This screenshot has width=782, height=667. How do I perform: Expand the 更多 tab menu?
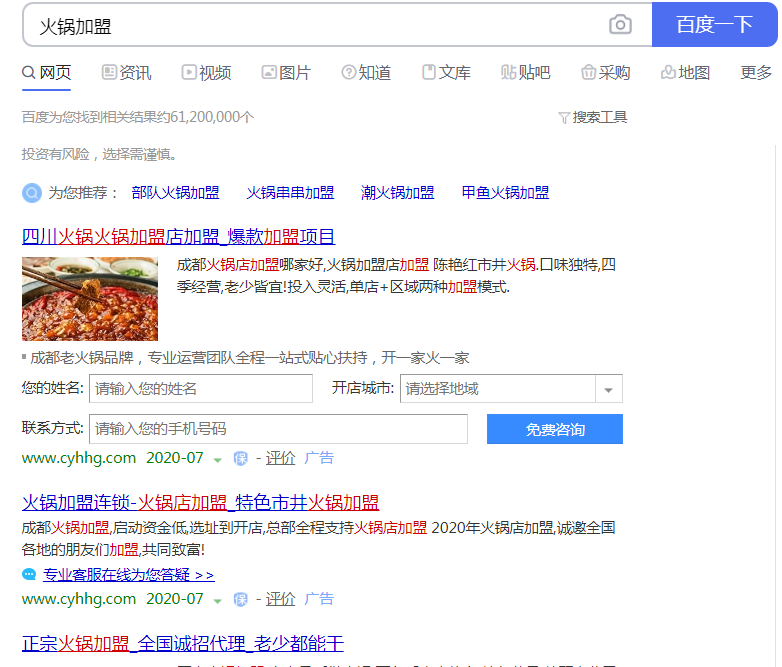756,73
